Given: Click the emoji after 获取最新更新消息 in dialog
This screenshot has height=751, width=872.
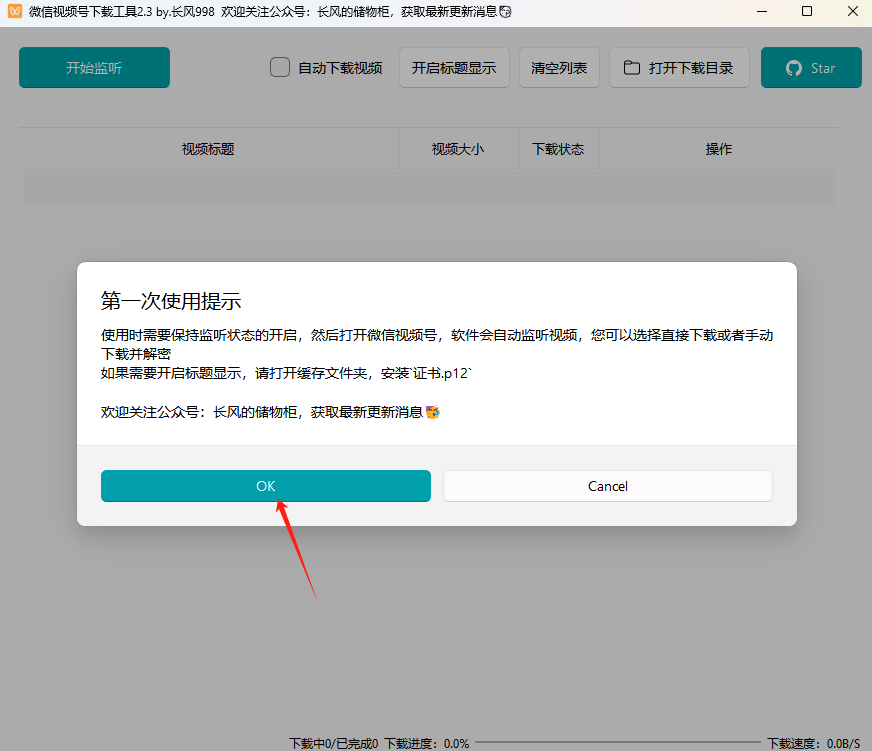Looking at the screenshot, I should [433, 412].
